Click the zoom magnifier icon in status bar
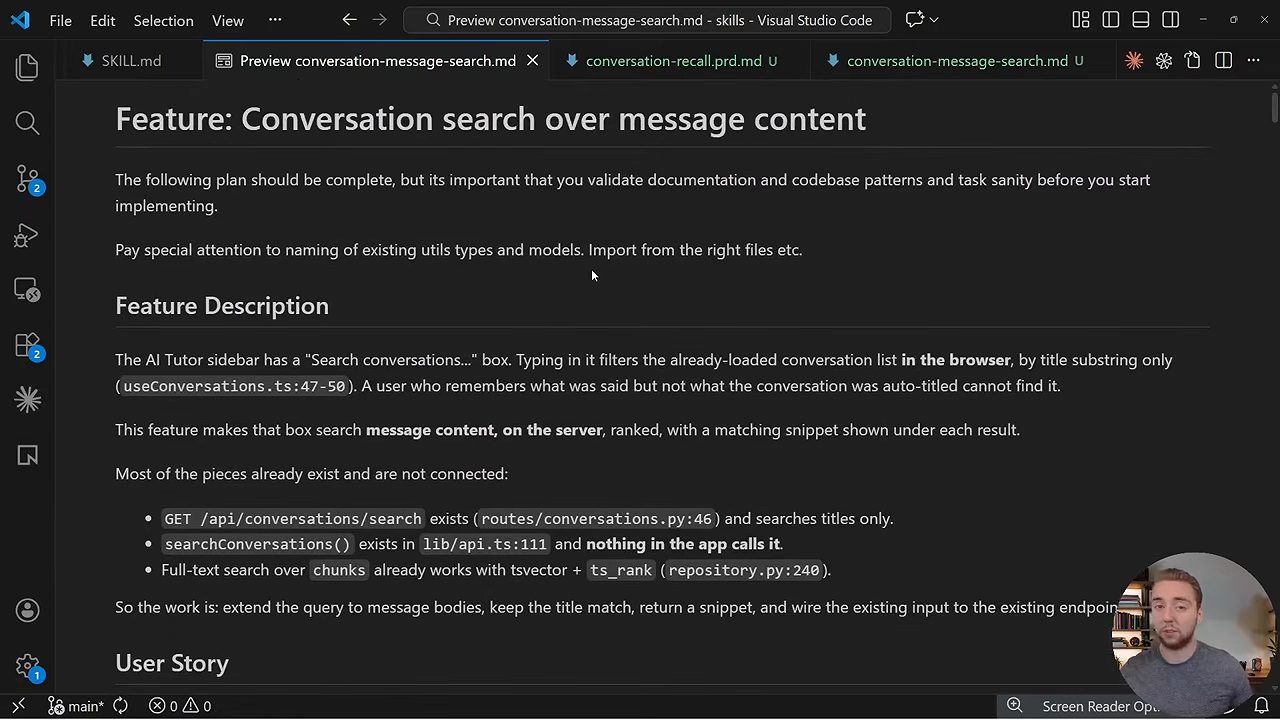This screenshot has height=720, width=1280. (x=1014, y=706)
